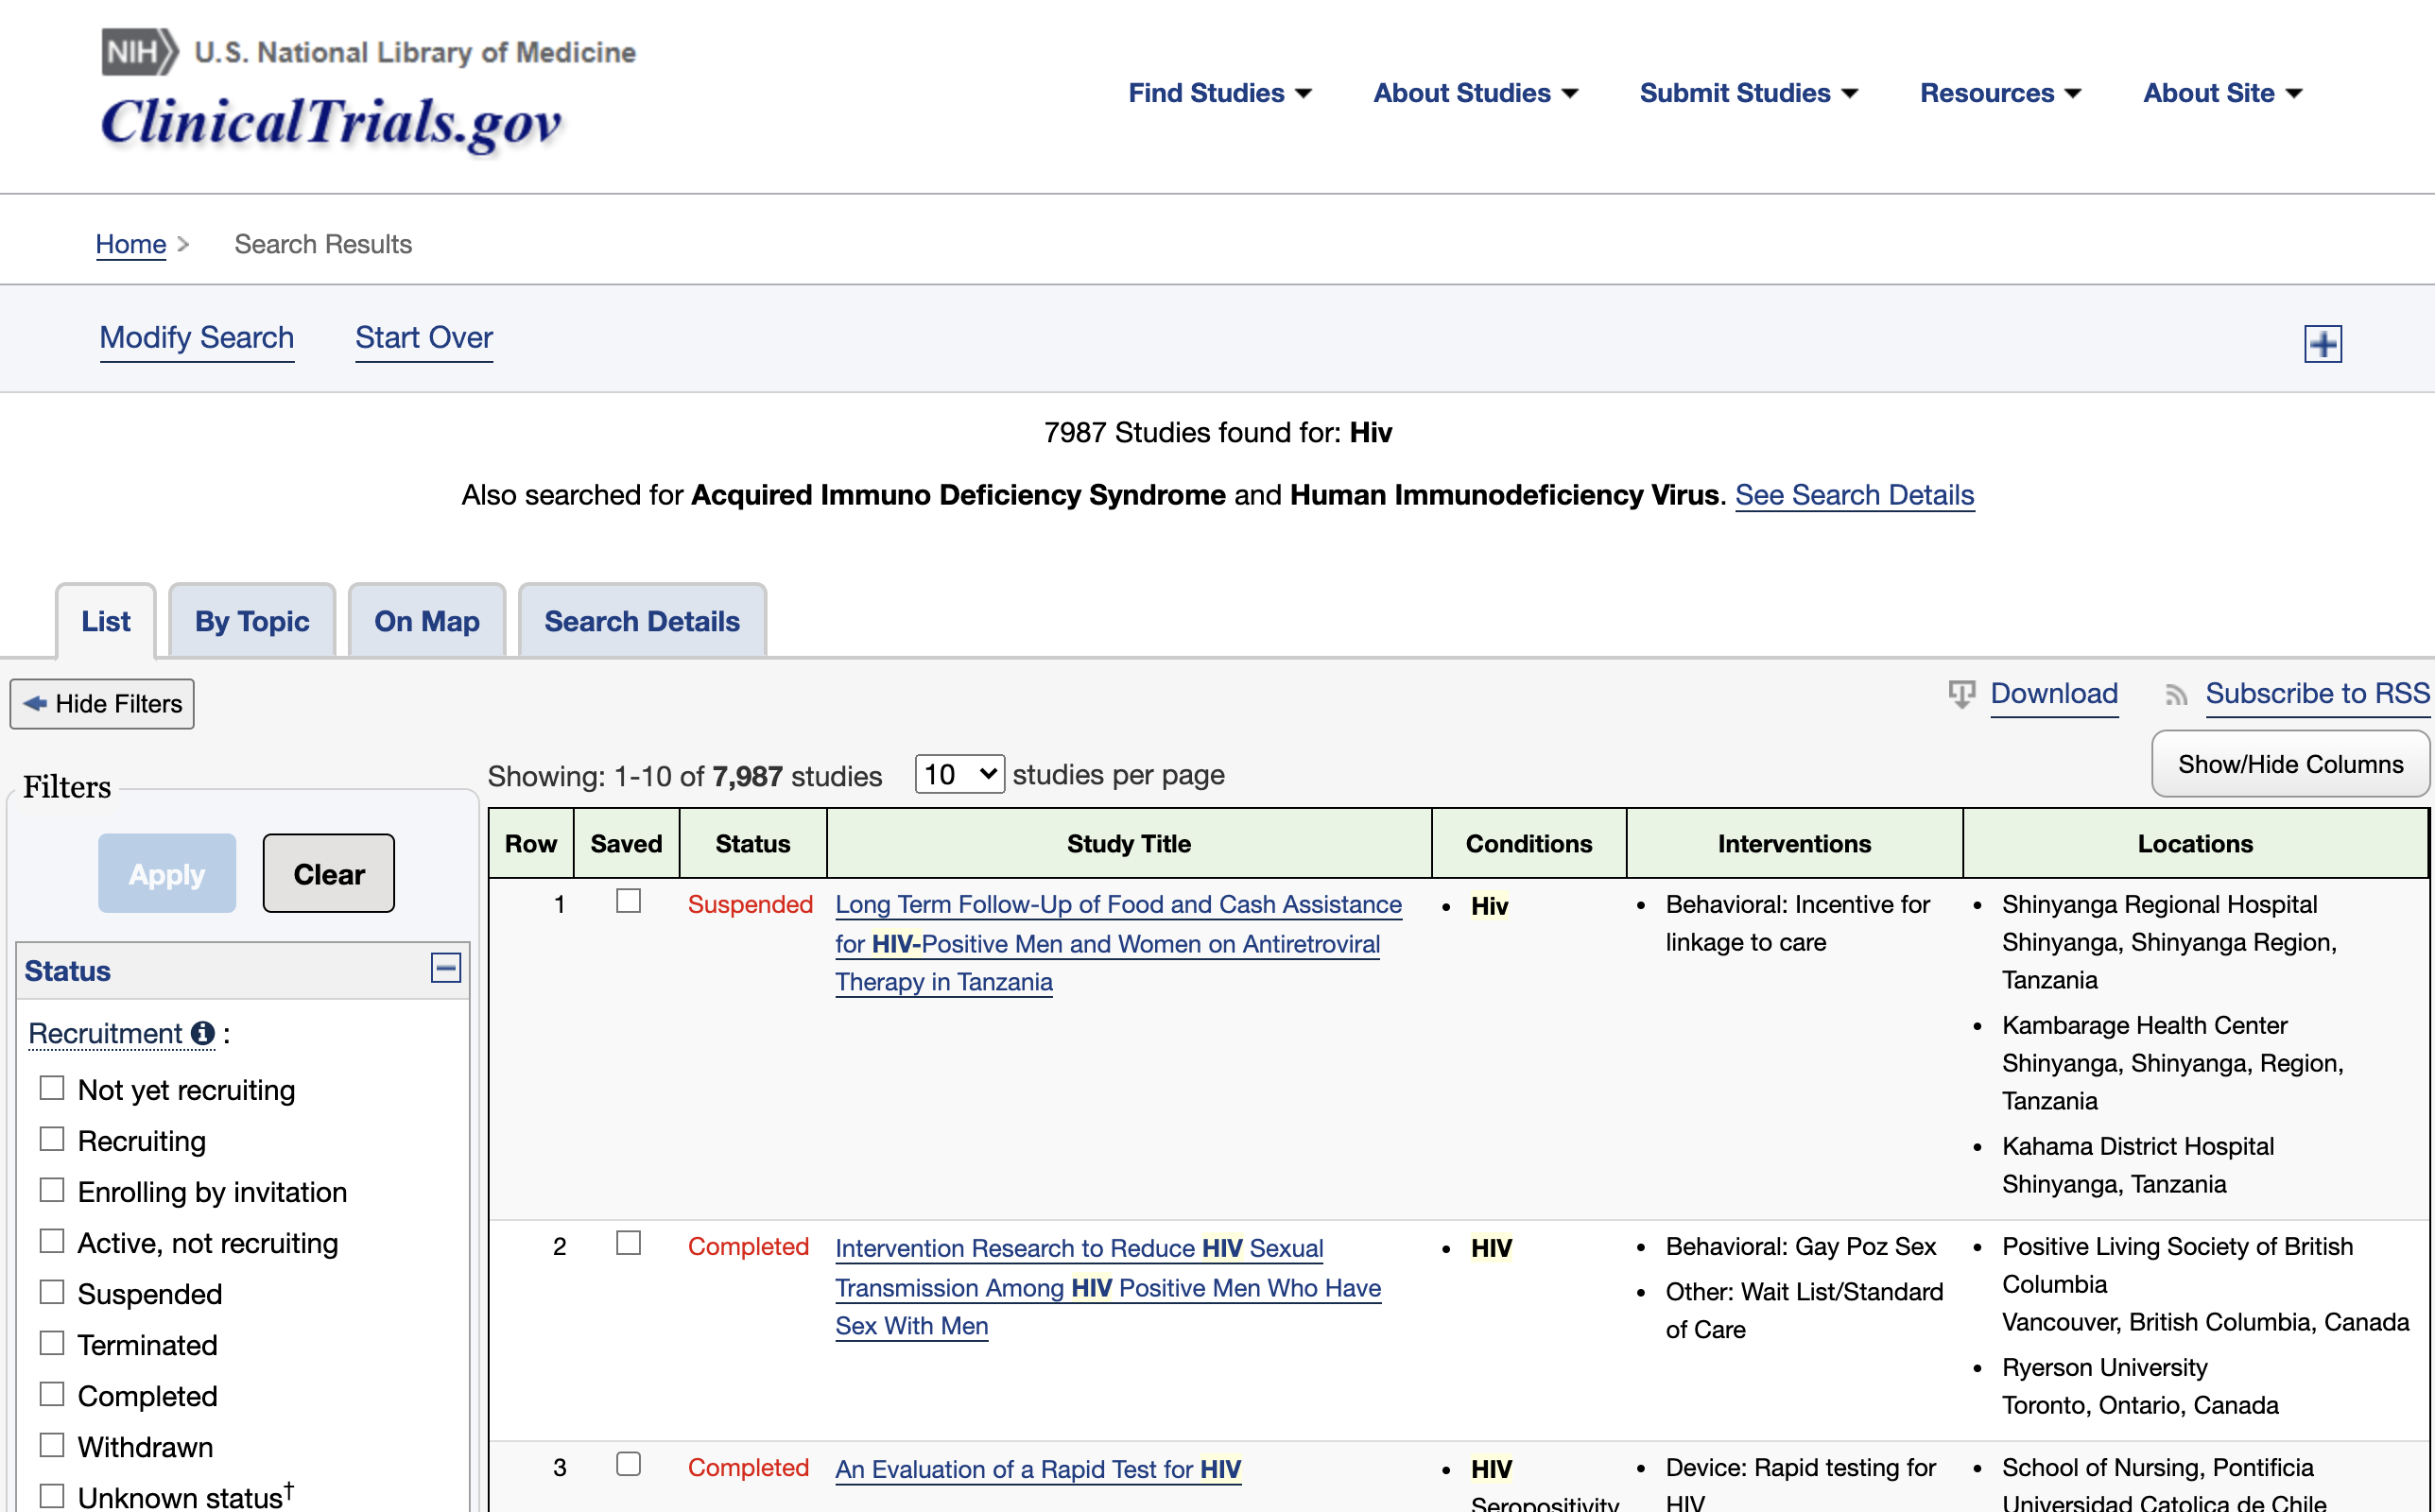This screenshot has width=2435, height=1512.
Task: Click the Clear filters button
Action: 328,874
